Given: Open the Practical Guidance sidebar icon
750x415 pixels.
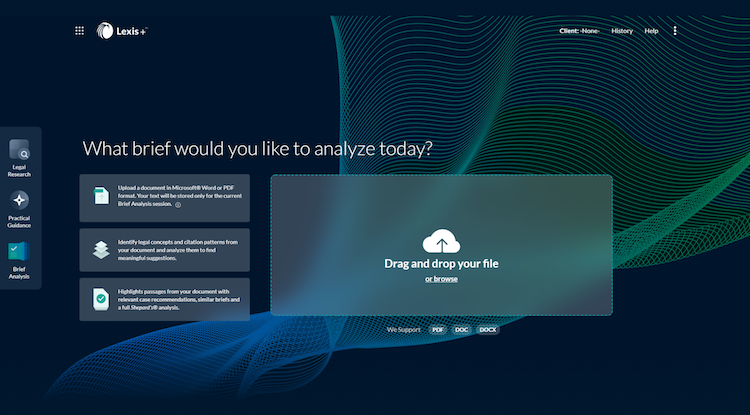Looking at the screenshot, I should pyautogui.click(x=20, y=200).
